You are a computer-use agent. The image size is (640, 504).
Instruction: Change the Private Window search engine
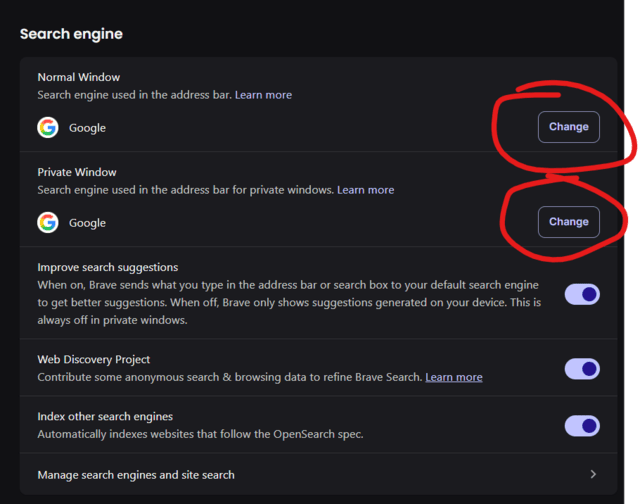pyautogui.click(x=569, y=222)
